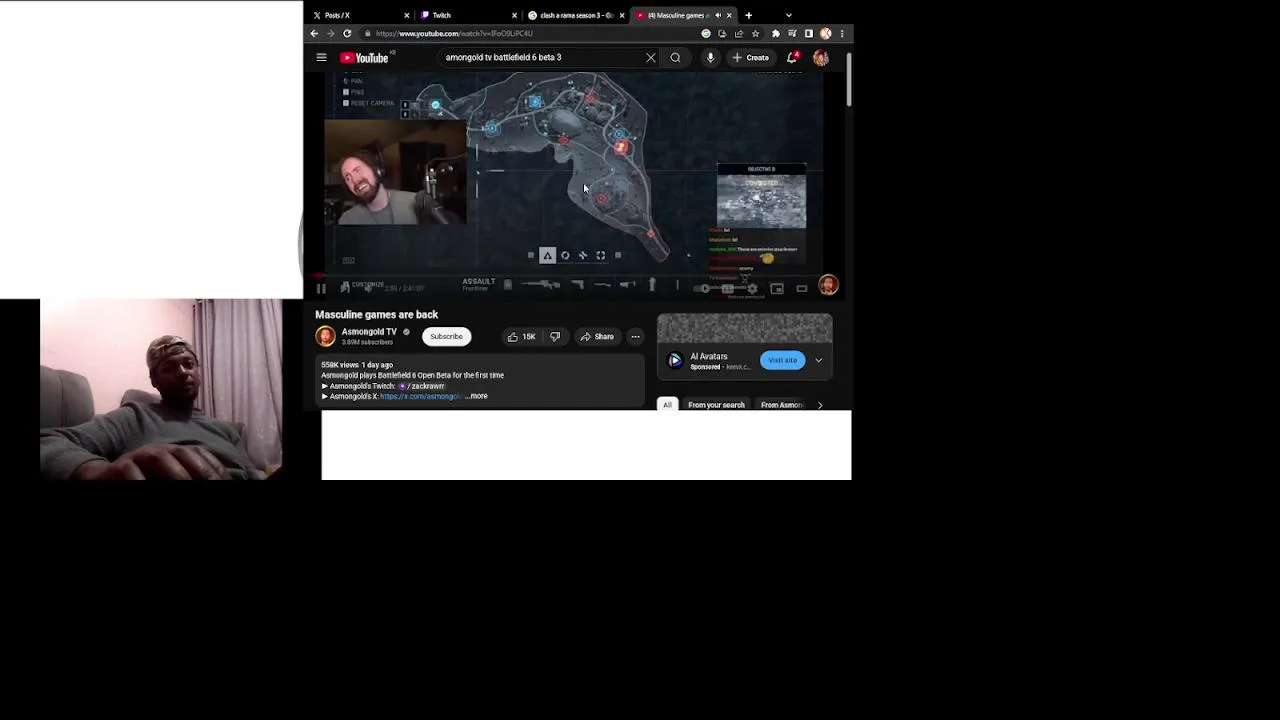Open a new browser tab
Image resolution: width=1280 pixels, height=720 pixels.
[x=748, y=15]
